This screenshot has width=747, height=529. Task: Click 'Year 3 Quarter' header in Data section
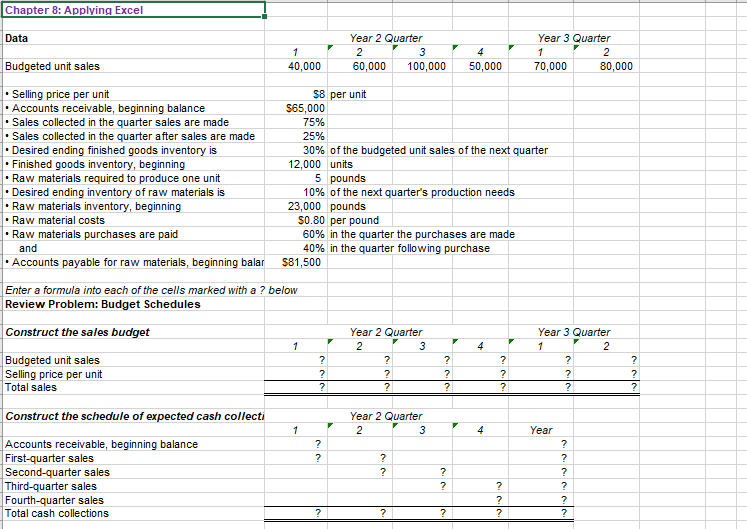click(574, 38)
